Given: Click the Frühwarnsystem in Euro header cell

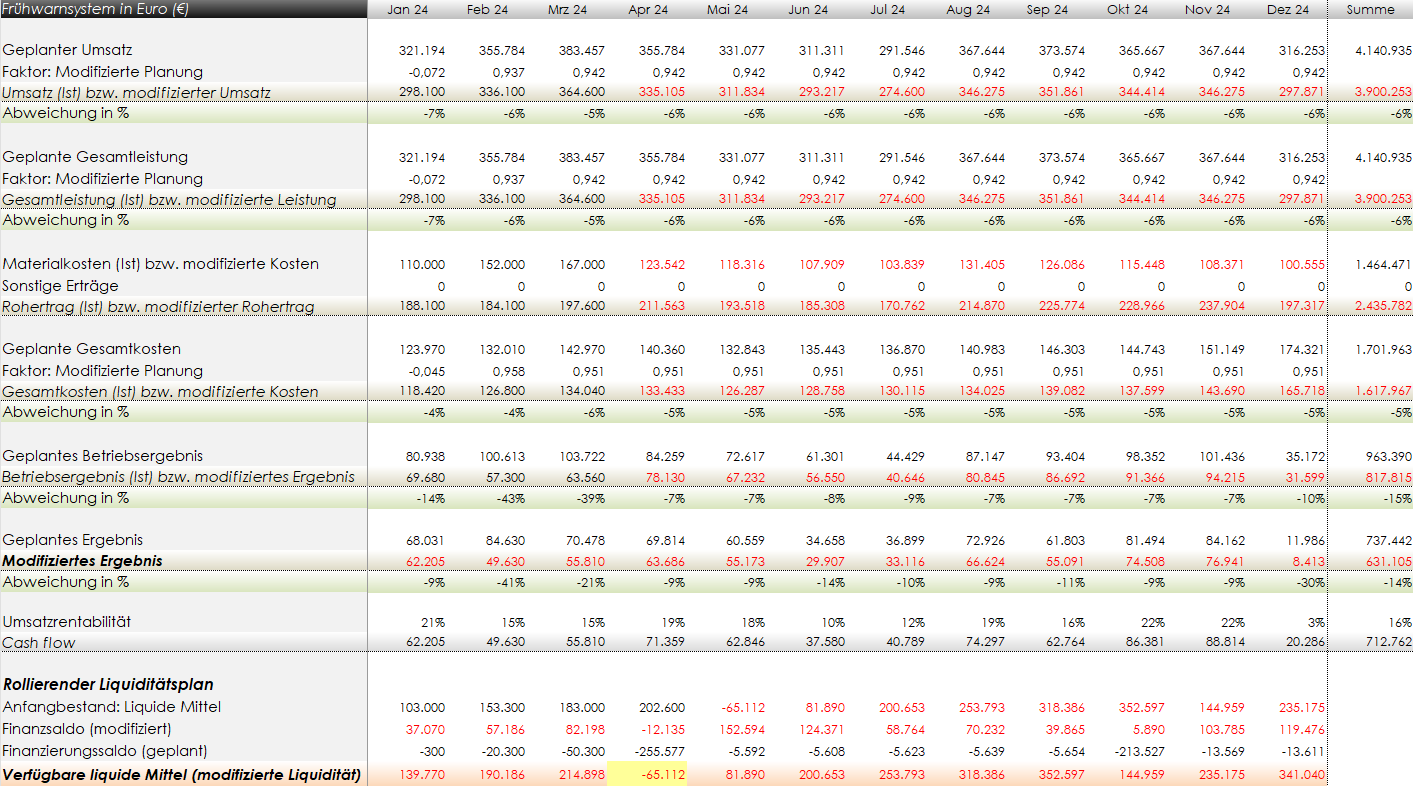Looking at the screenshot, I should (96, 10).
